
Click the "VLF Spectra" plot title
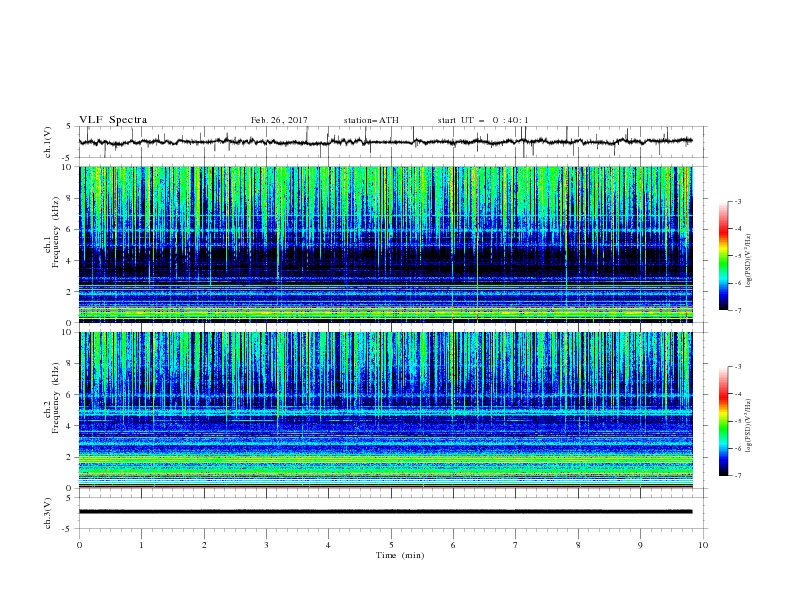point(113,120)
